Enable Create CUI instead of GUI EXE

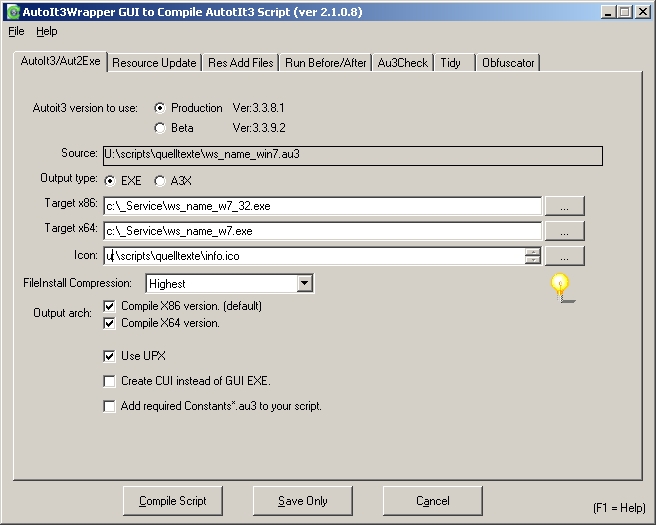click(x=109, y=381)
